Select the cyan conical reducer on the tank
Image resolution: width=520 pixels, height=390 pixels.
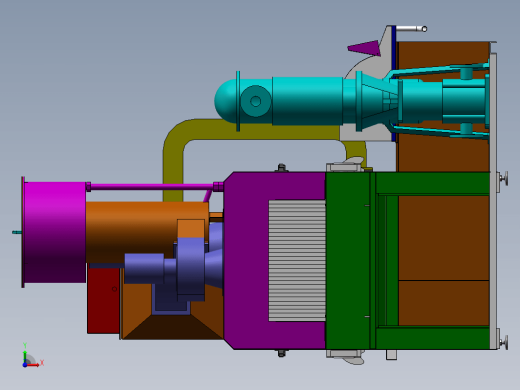click(x=378, y=101)
